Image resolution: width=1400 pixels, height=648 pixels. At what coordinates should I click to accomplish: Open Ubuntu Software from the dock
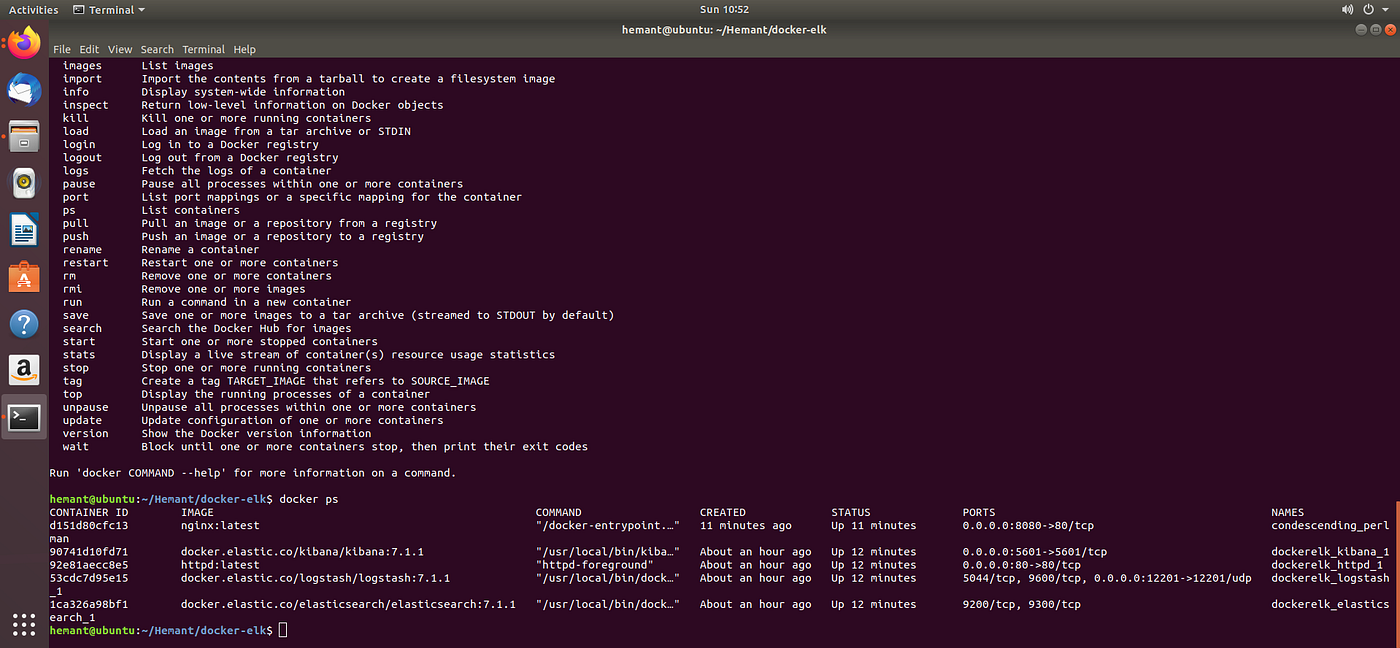pyautogui.click(x=22, y=276)
